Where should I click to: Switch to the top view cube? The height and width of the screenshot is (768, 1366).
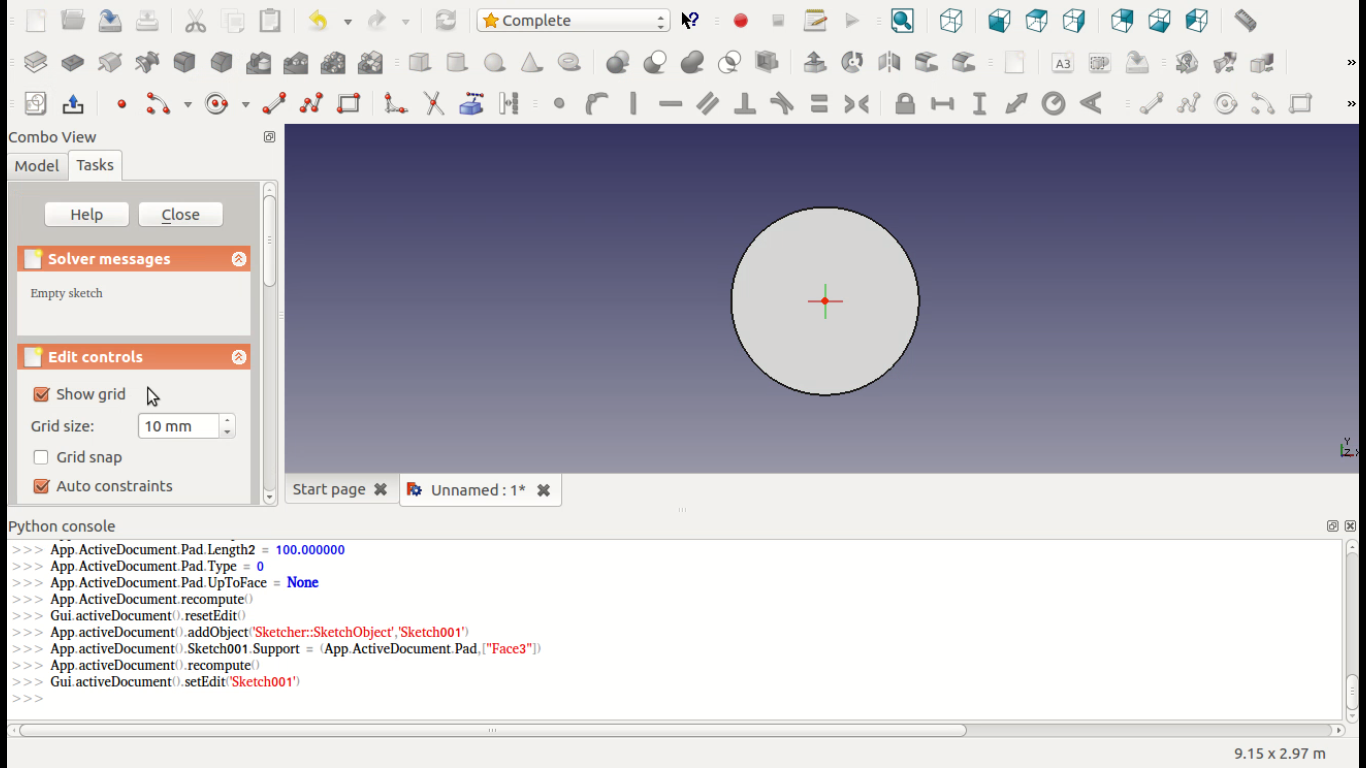[1037, 20]
